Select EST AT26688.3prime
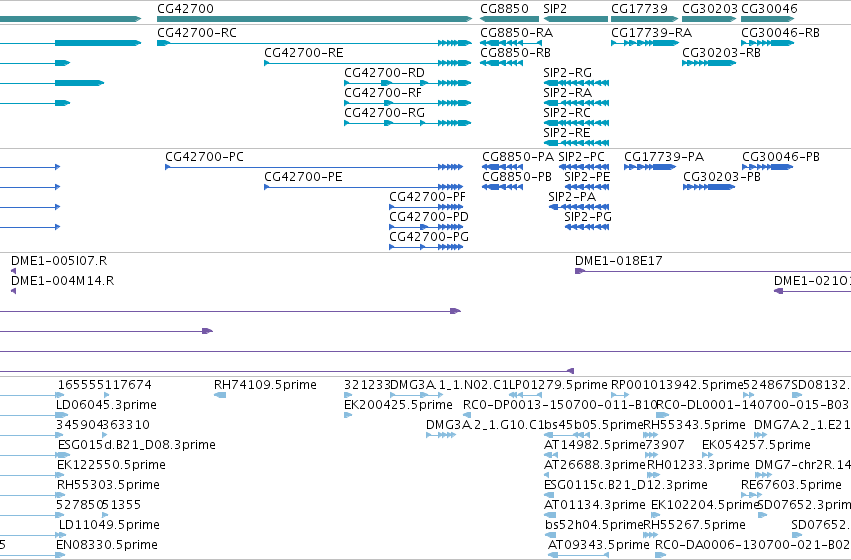 [546, 475]
